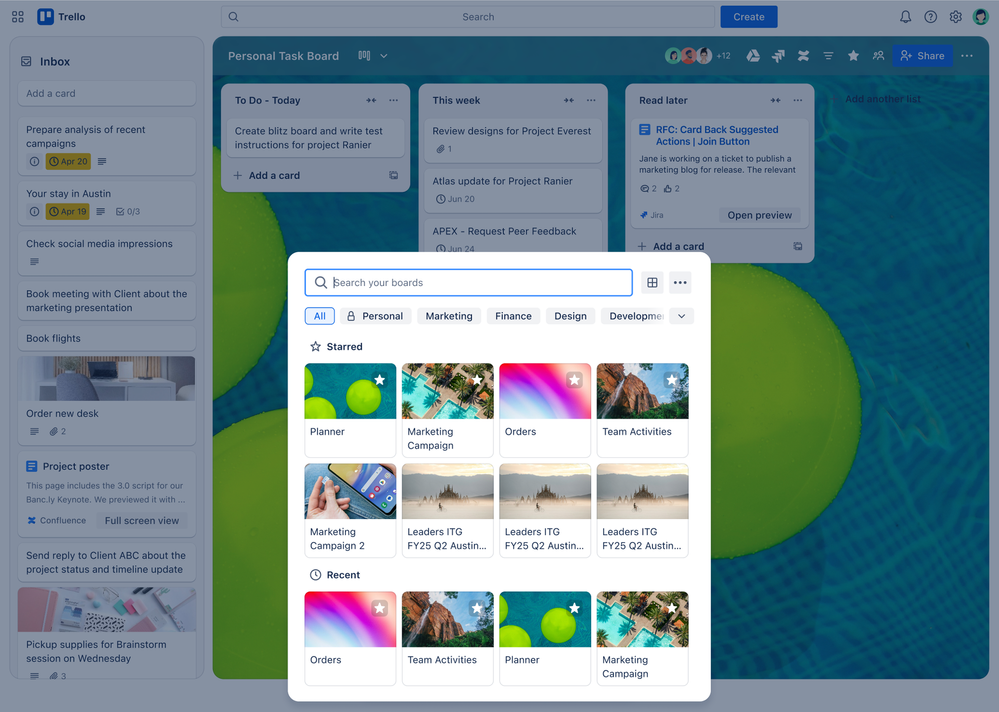Collapse the Read later list
999x712 pixels.
tap(775, 101)
